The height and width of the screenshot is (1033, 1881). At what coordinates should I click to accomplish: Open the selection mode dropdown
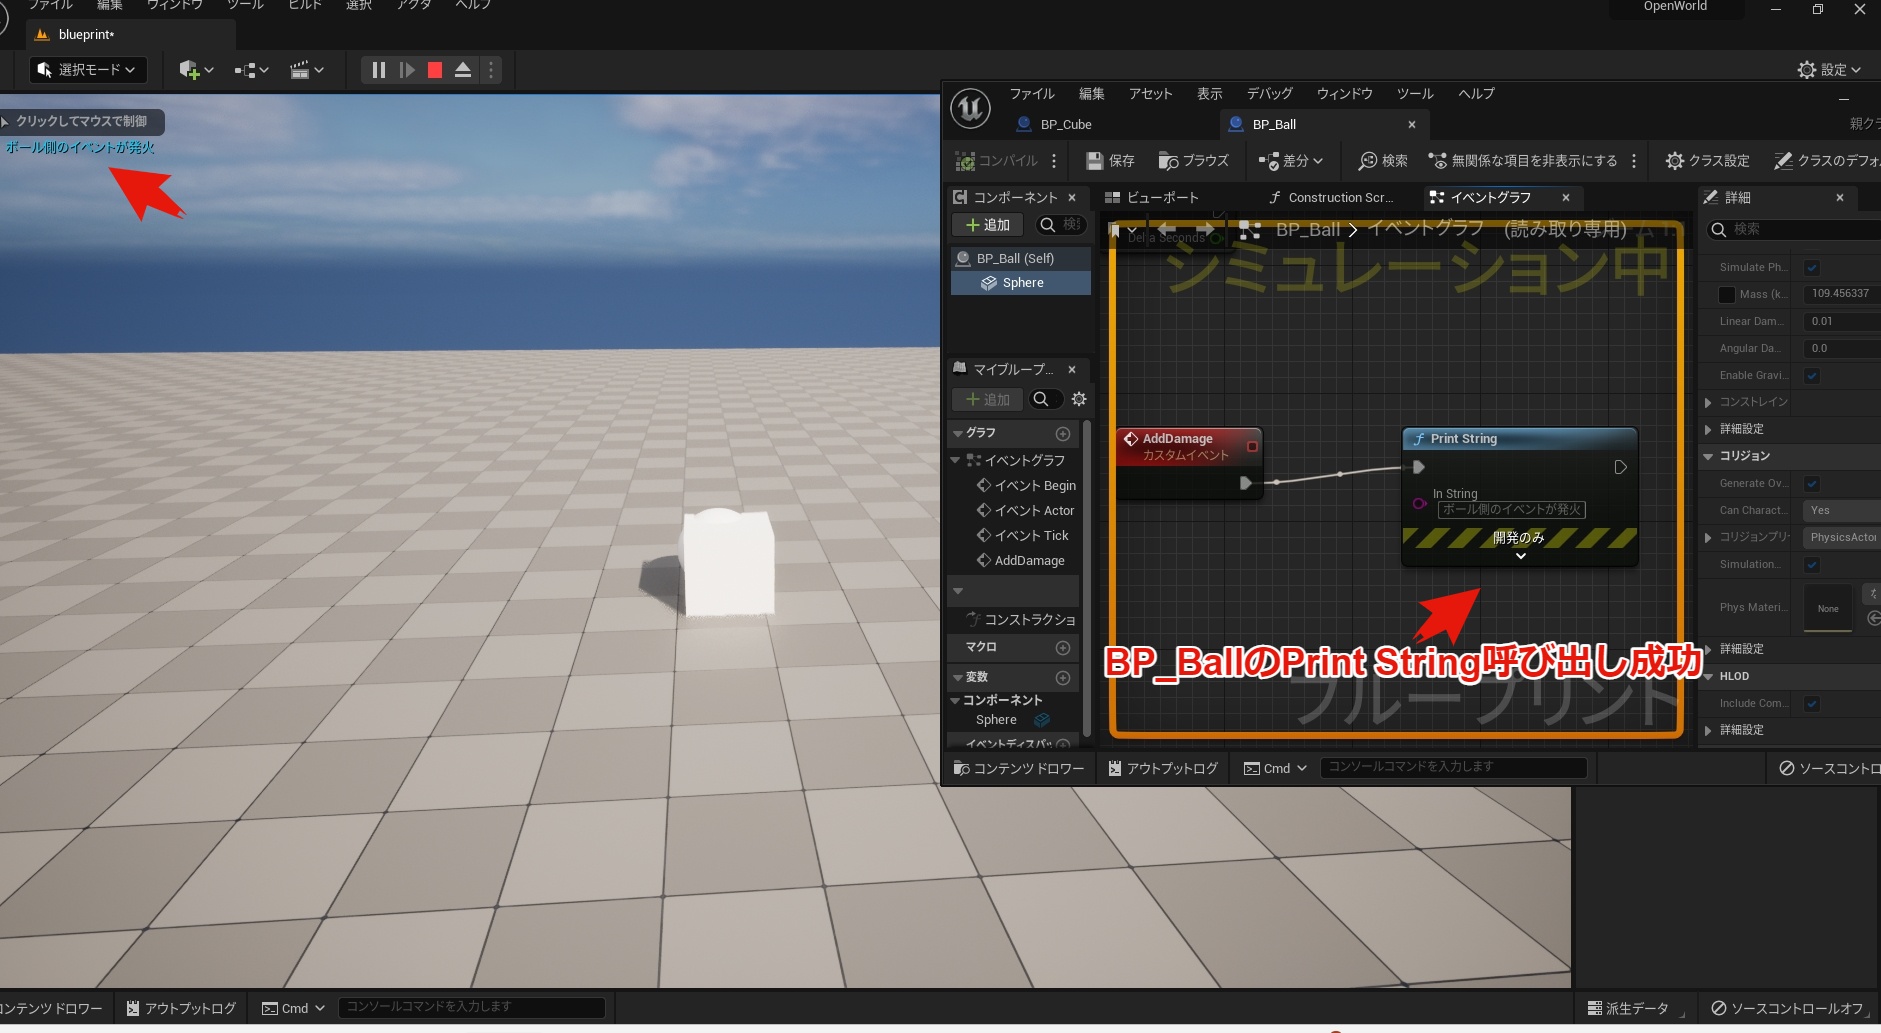87,70
